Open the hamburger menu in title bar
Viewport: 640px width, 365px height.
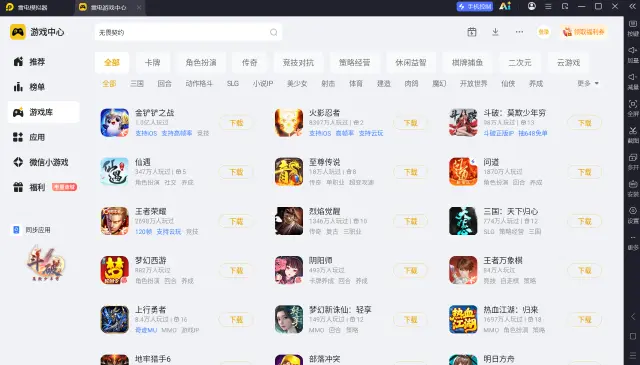coord(548,7)
